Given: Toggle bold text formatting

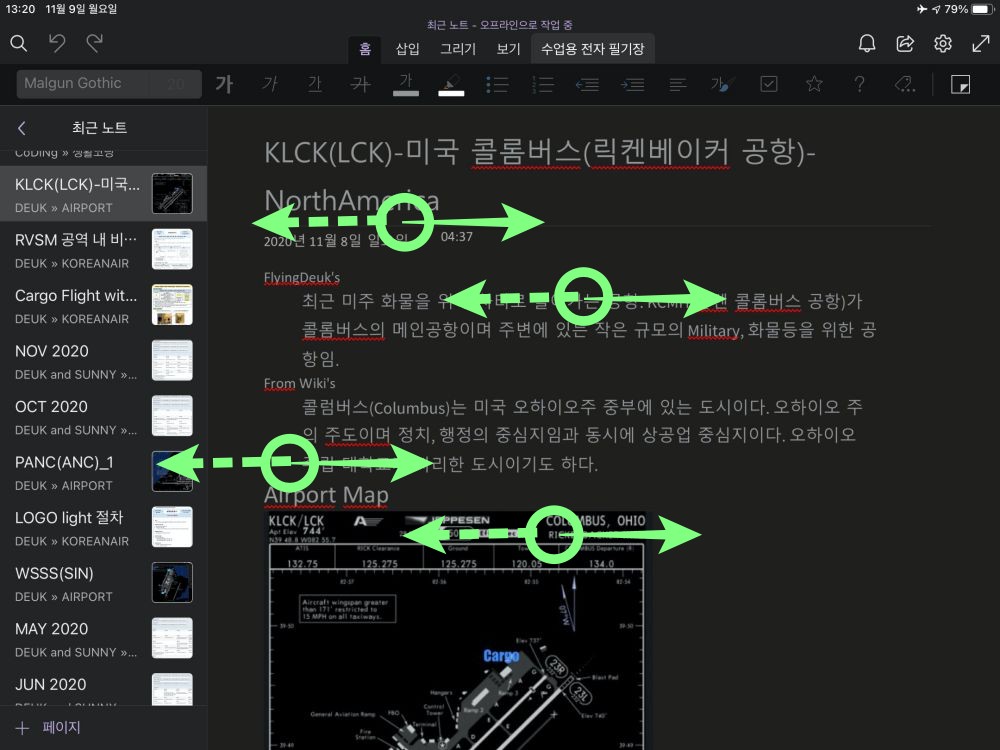Looking at the screenshot, I should pyautogui.click(x=225, y=84).
